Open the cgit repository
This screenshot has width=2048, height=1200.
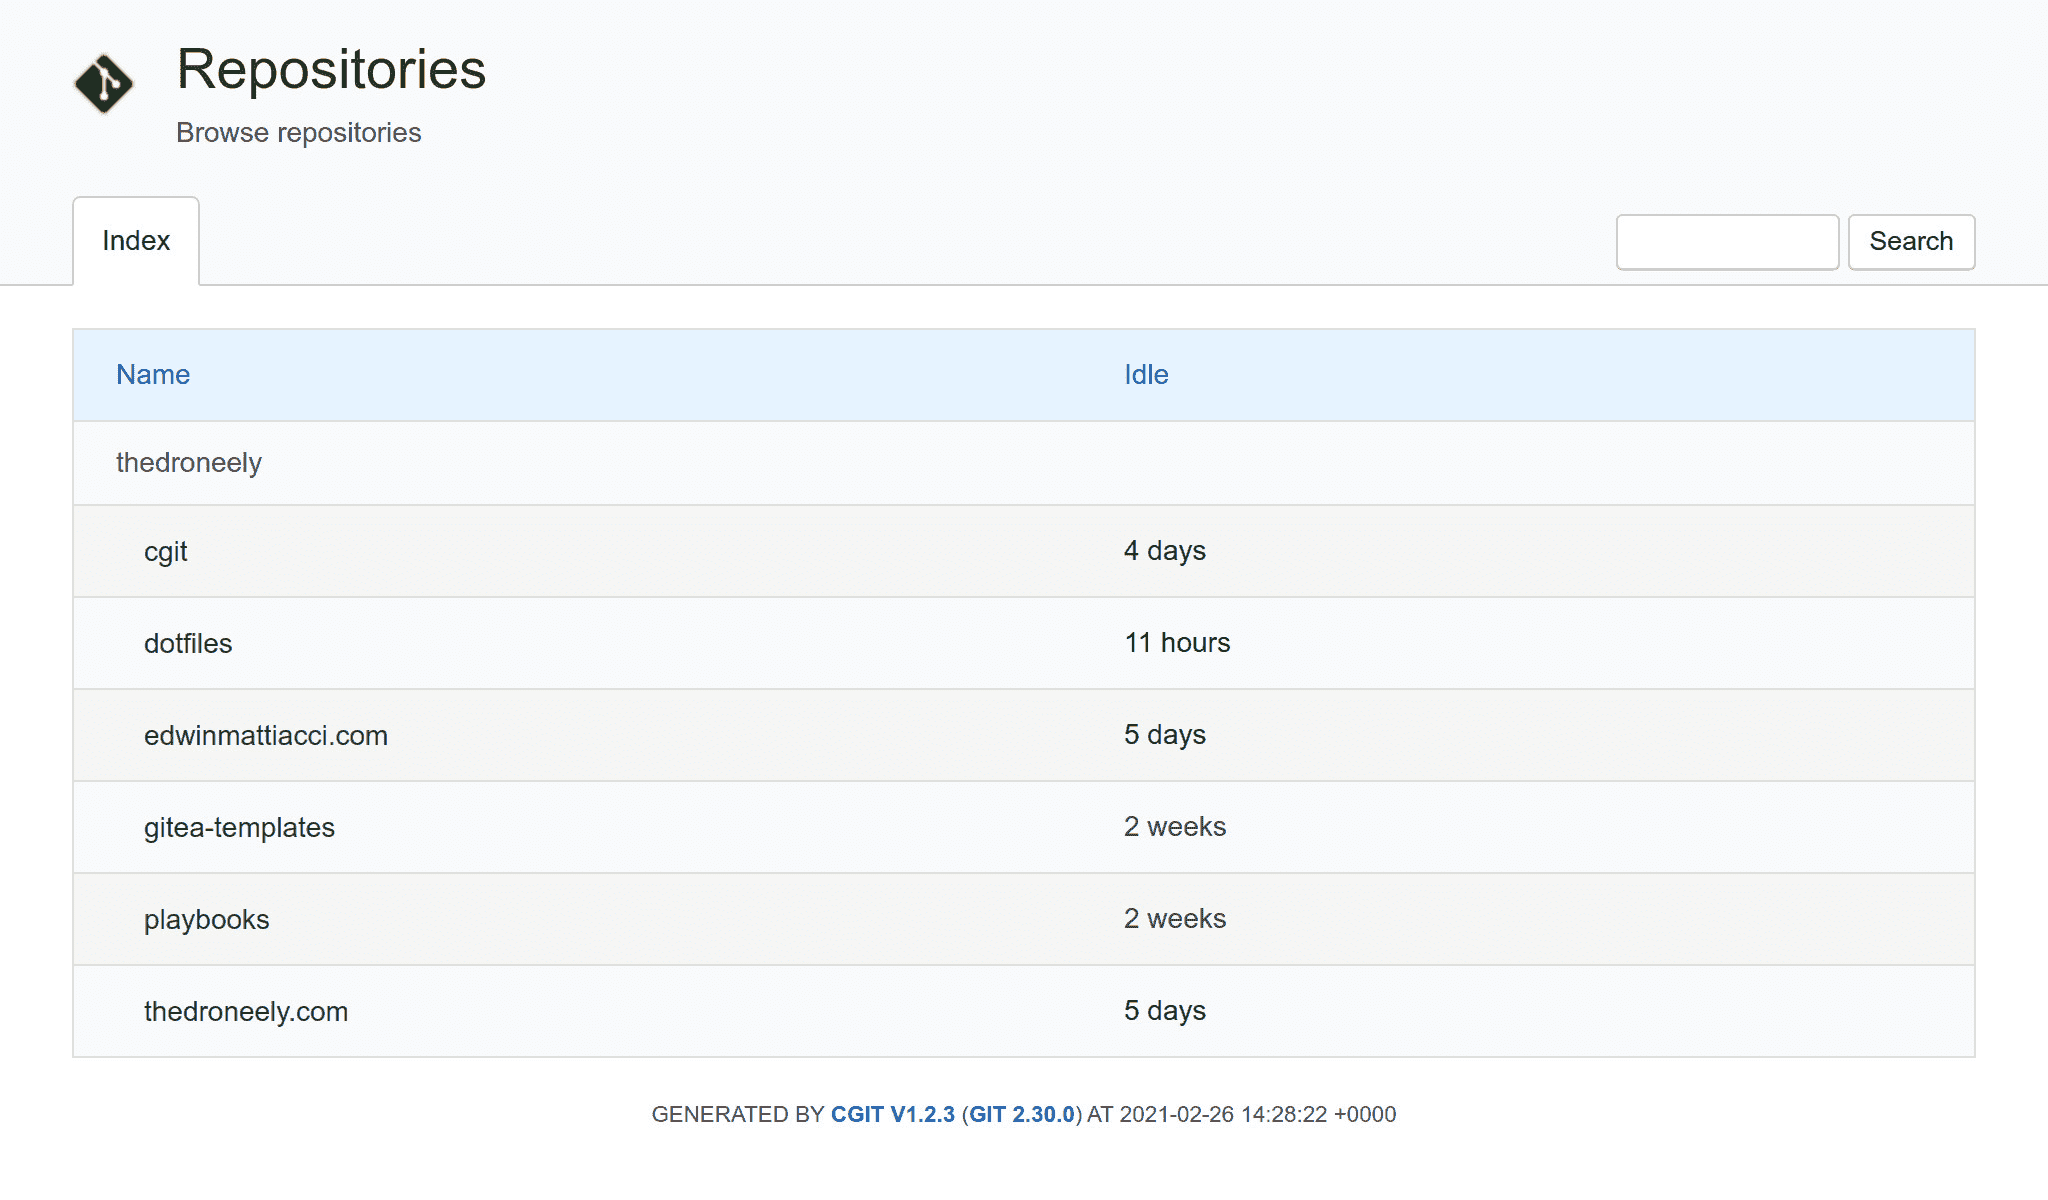coord(166,552)
